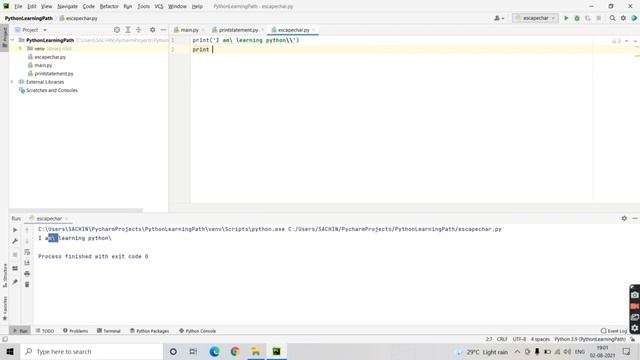
Task: Close the escapechar.py editor tab
Action: 313,30
